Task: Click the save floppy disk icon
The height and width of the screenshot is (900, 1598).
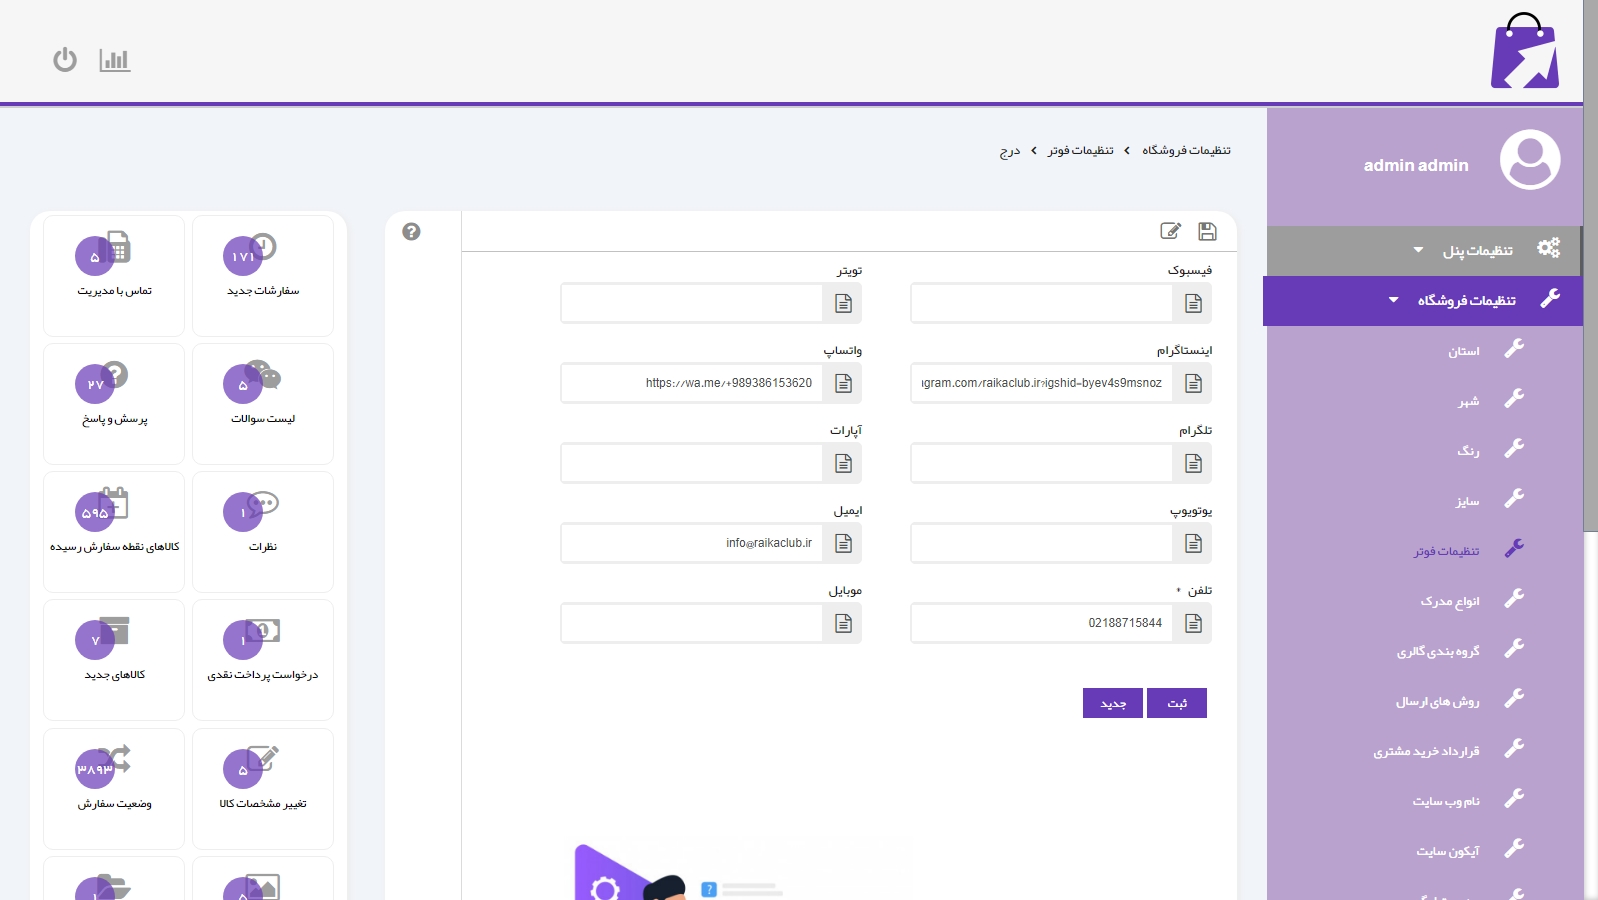Action: pyautogui.click(x=1207, y=232)
